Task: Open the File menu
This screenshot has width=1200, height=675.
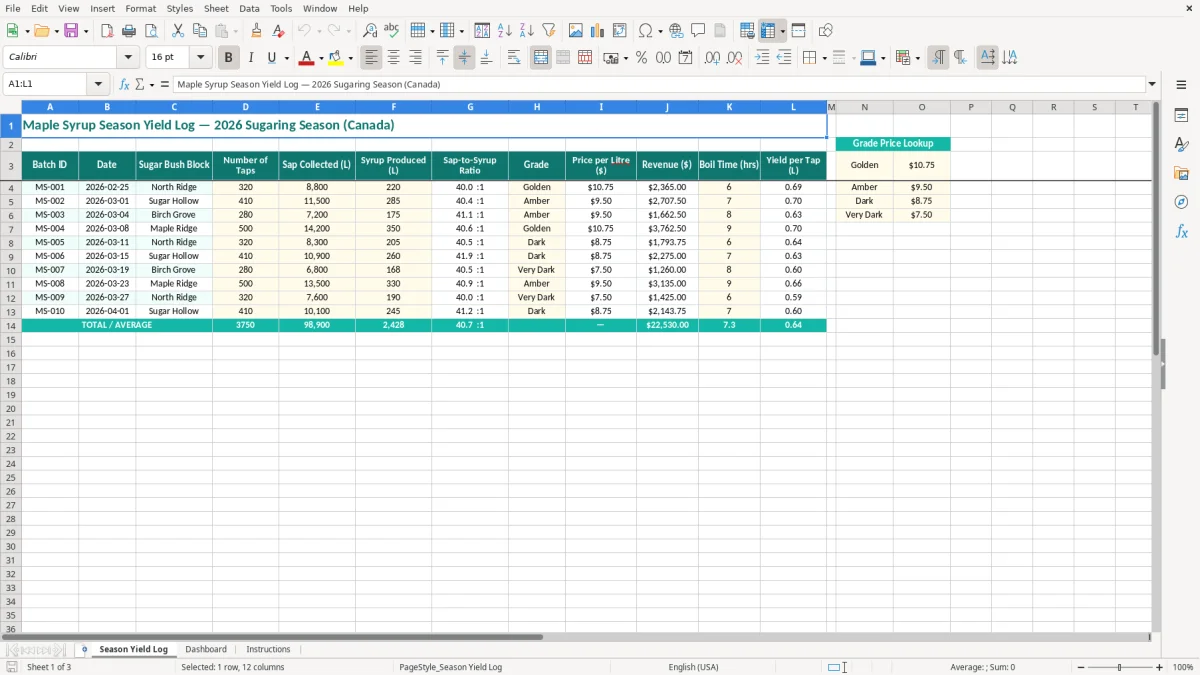Action: [x=13, y=8]
